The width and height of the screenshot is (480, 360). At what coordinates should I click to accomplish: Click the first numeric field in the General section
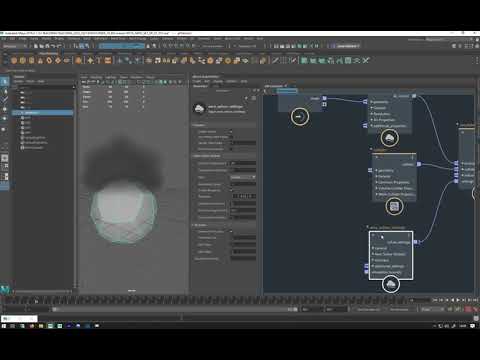[244, 143]
